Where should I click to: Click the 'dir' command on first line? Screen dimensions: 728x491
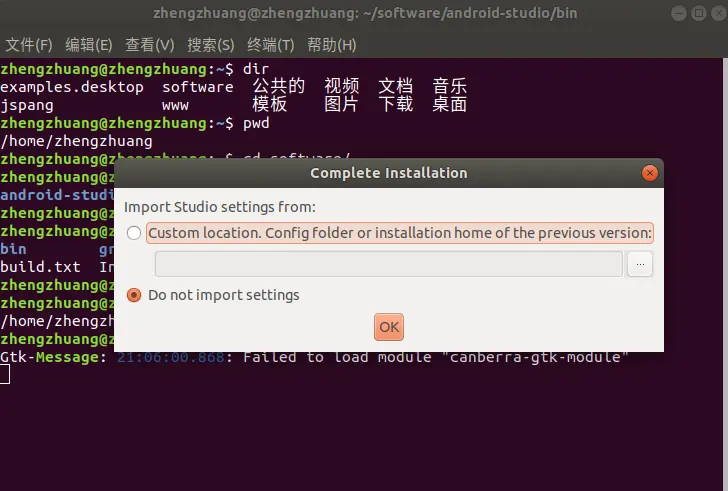[x=256, y=69]
